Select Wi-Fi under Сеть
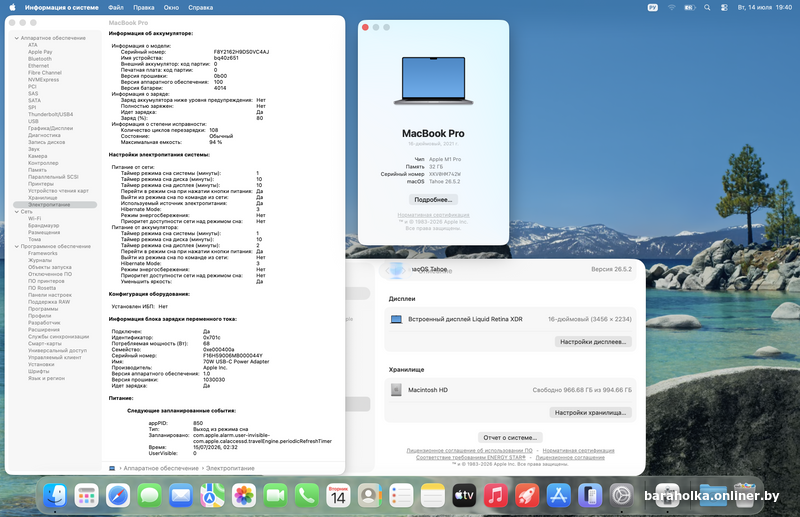Image resolution: width=800 pixels, height=517 pixels. 35,218
